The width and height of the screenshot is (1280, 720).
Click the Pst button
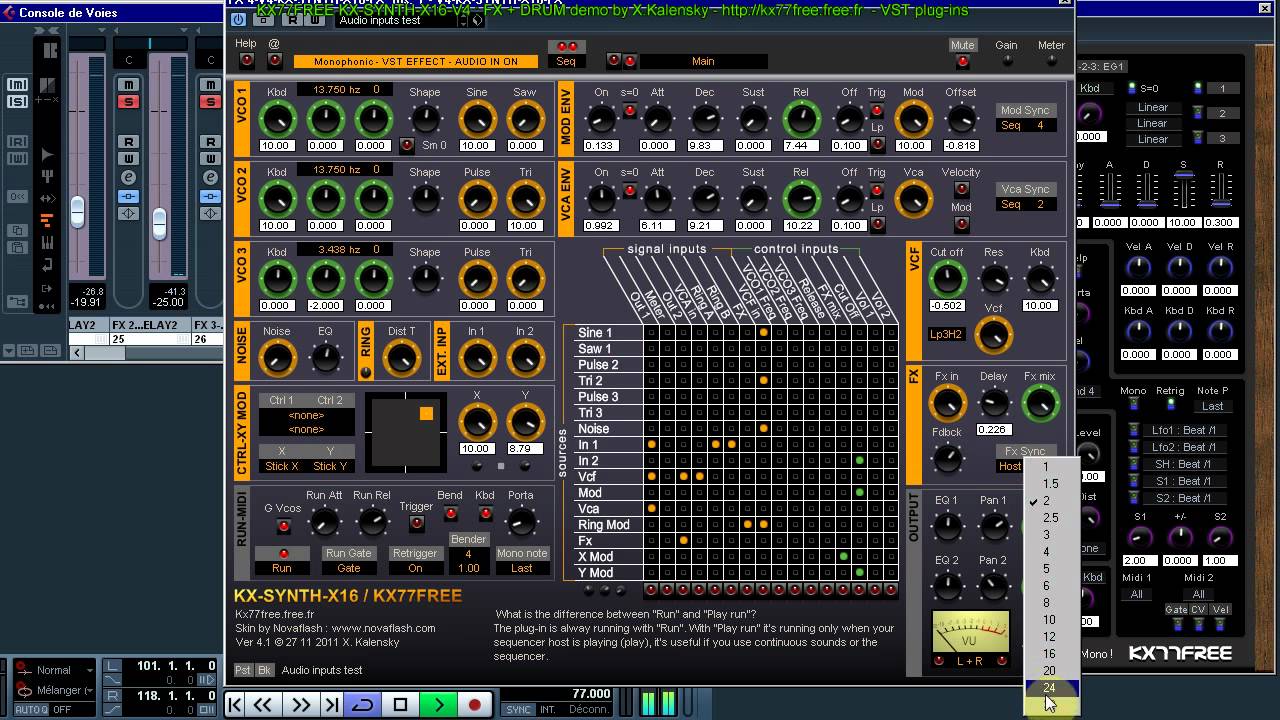click(243, 670)
